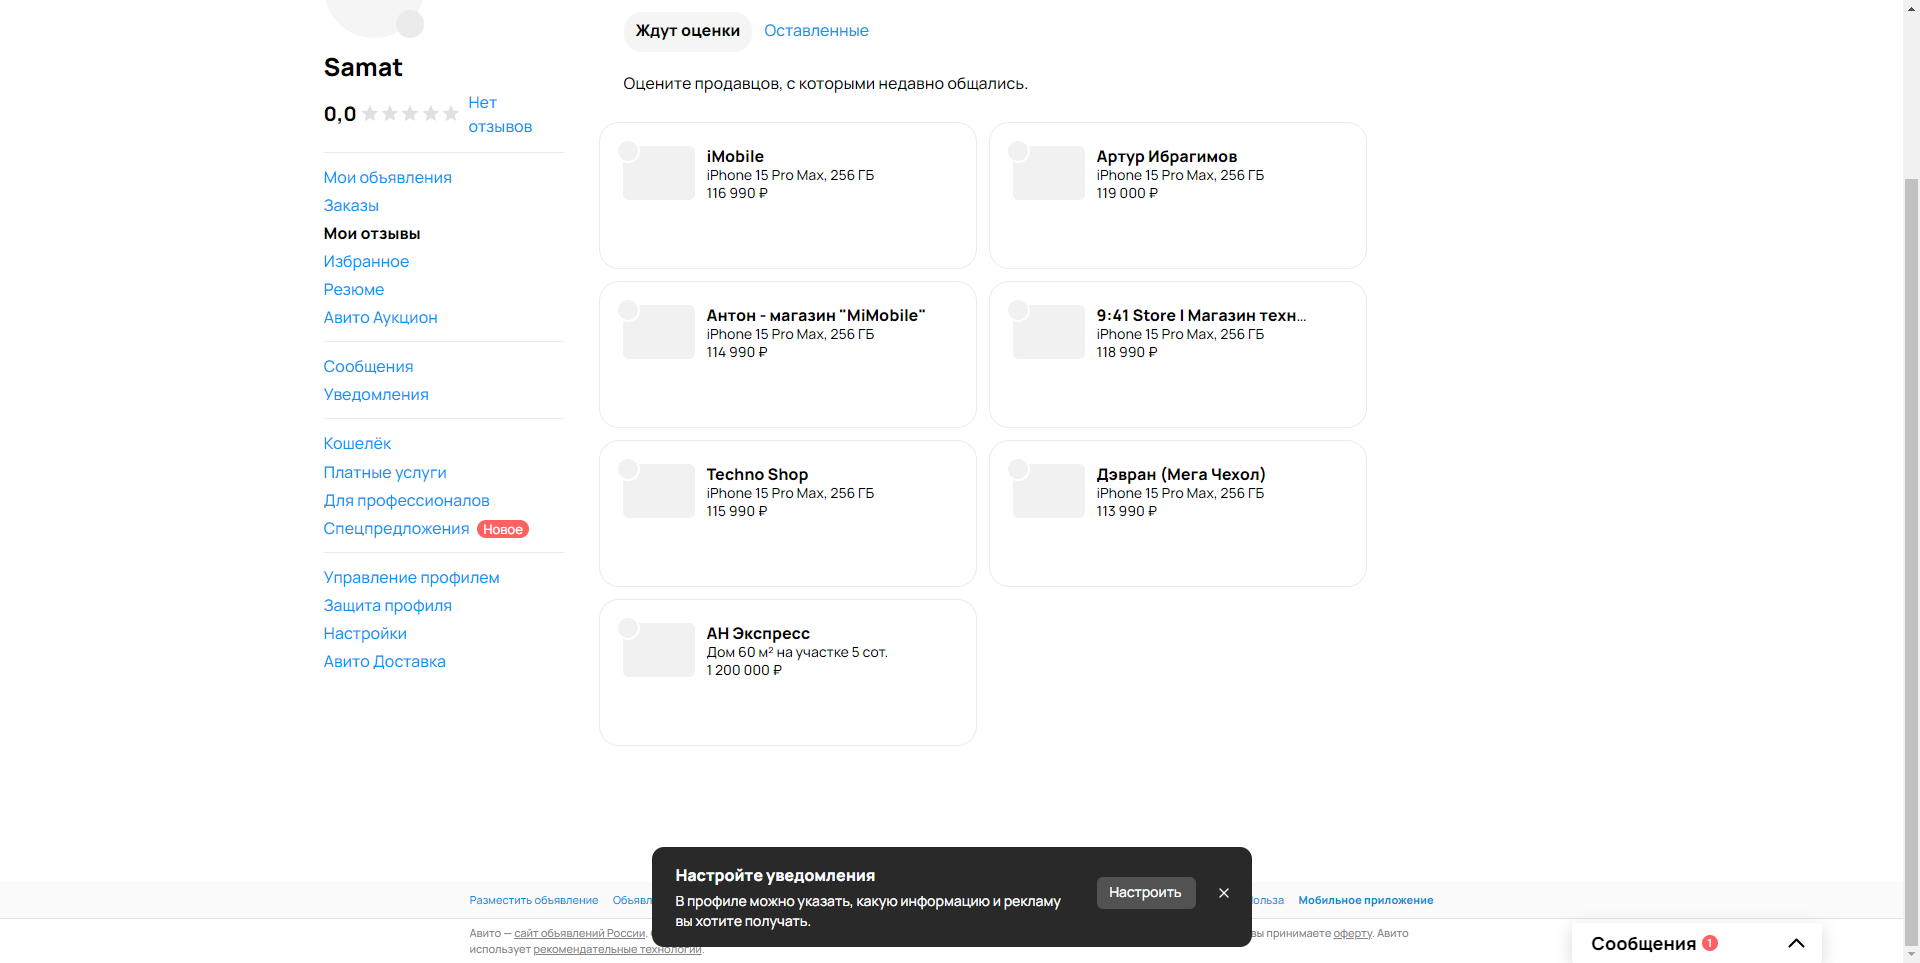The width and height of the screenshot is (1920, 963).
Task: Open the Нет отзывов link
Action: [500, 114]
